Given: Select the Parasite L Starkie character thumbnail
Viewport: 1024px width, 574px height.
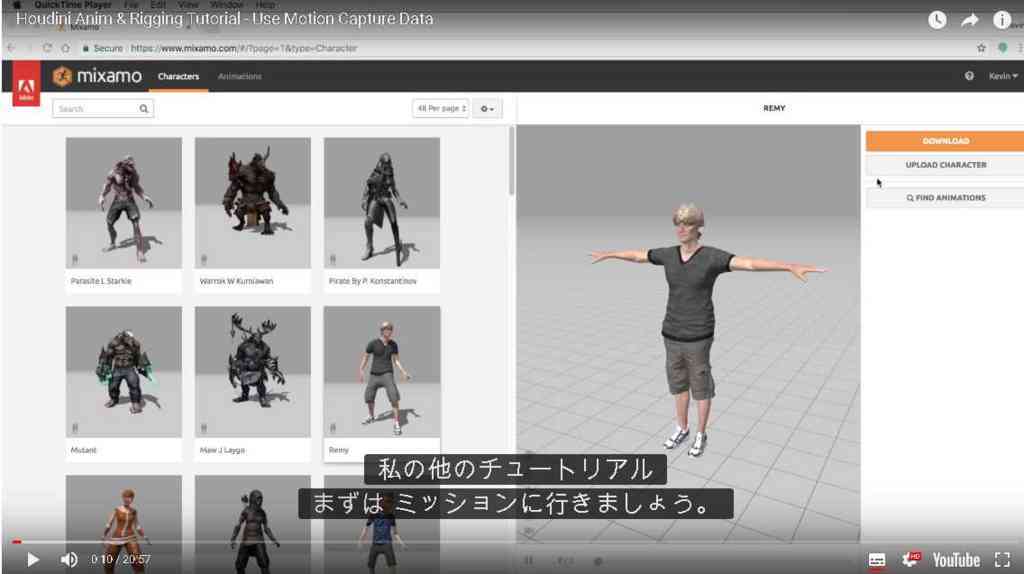Looking at the screenshot, I should 123,202.
